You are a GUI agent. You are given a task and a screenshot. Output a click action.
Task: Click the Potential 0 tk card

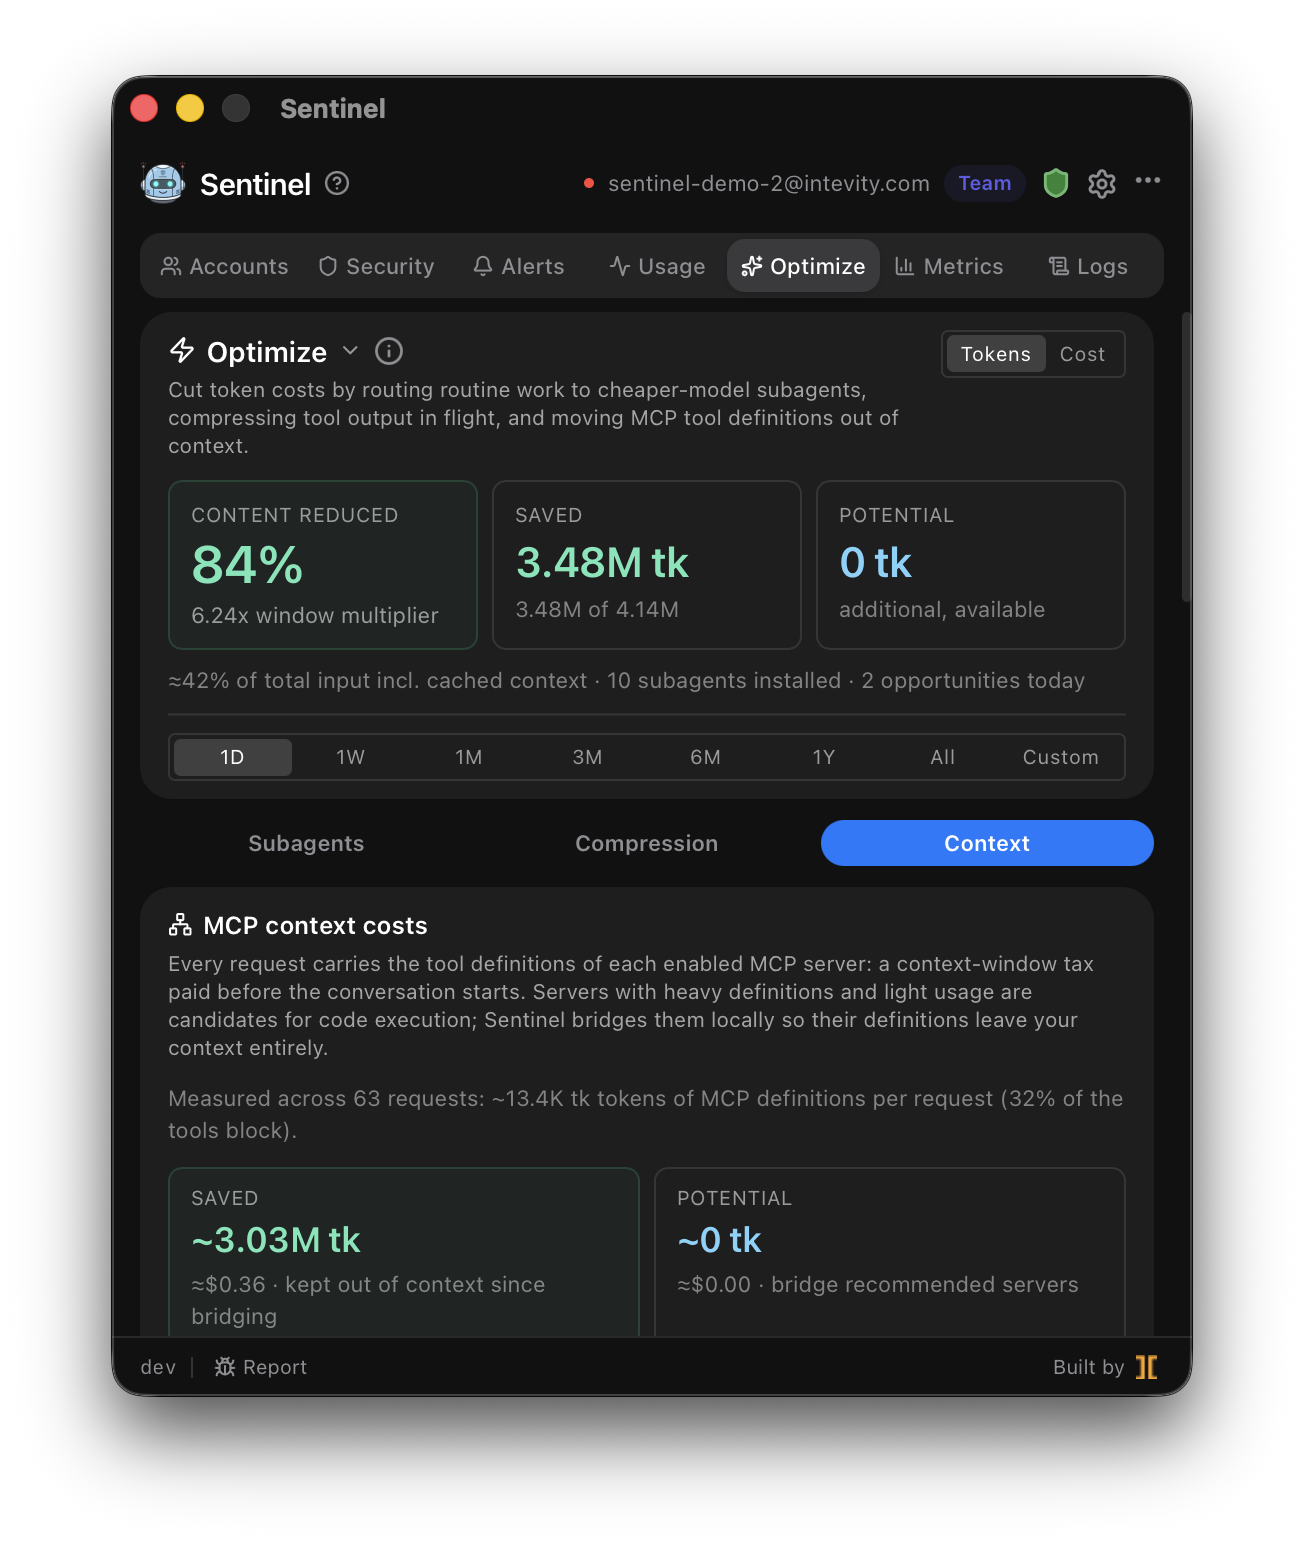(x=971, y=565)
